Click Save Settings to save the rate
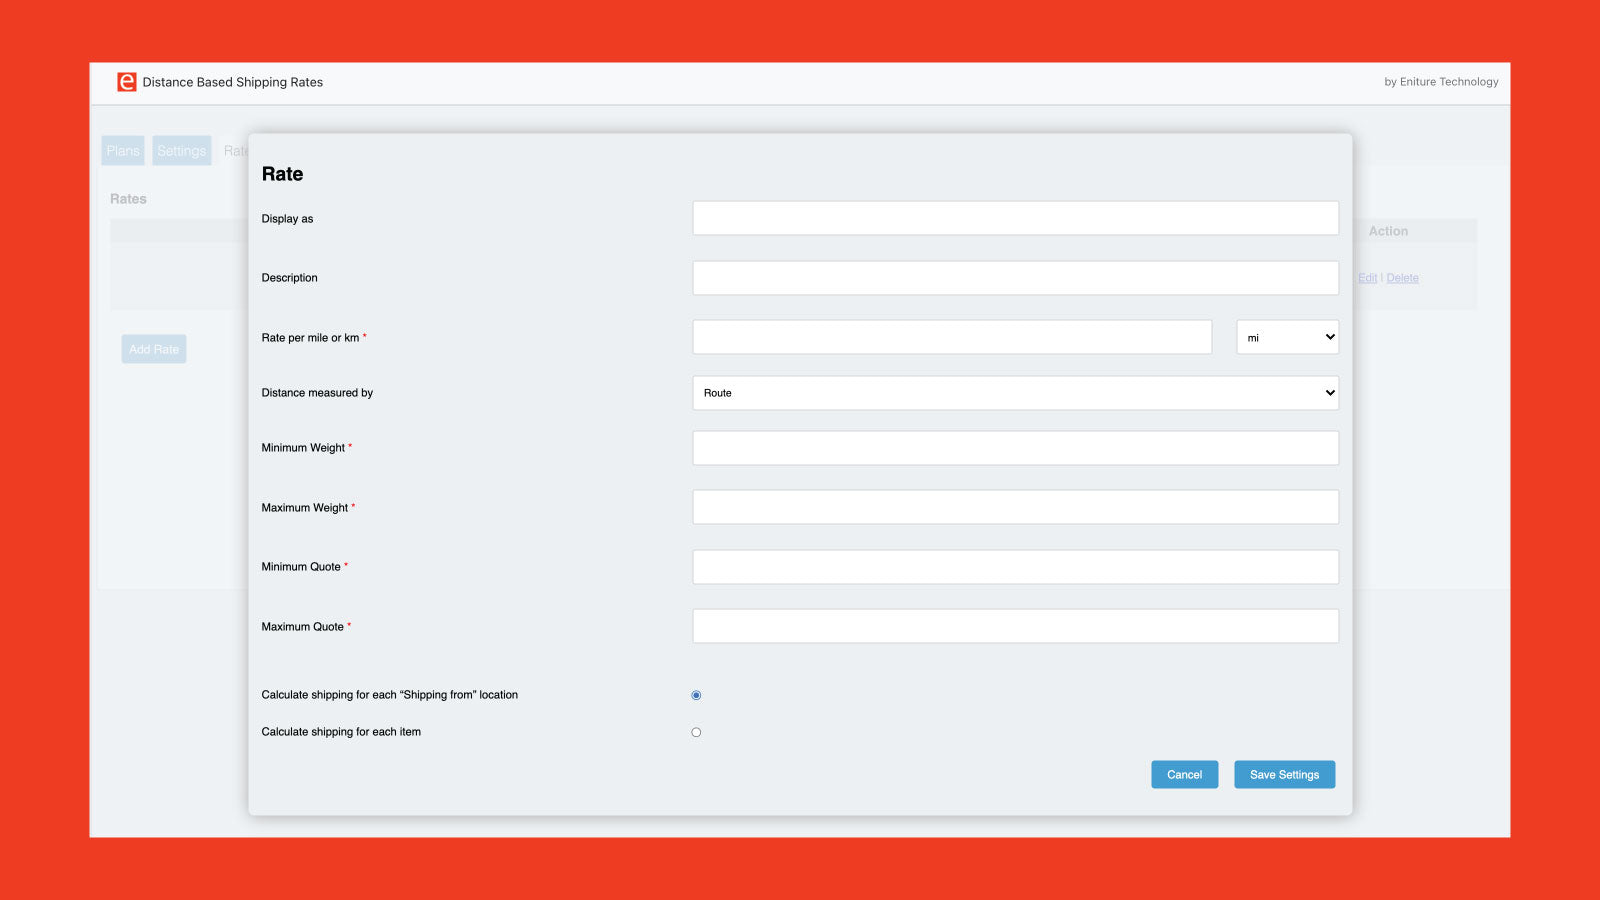The image size is (1600, 900). (x=1284, y=774)
